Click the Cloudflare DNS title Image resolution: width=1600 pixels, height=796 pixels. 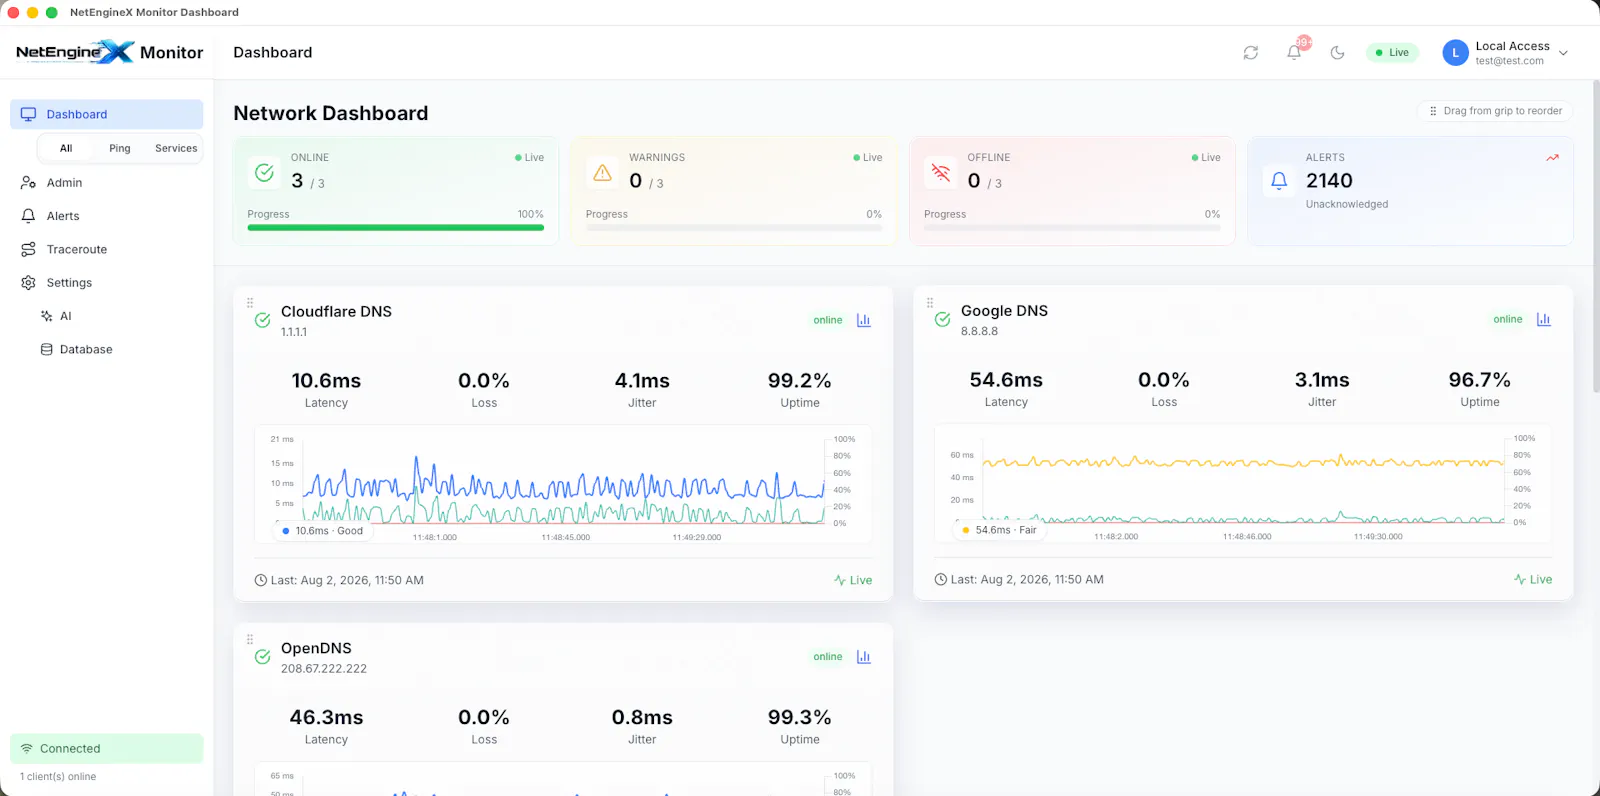pyautogui.click(x=336, y=312)
